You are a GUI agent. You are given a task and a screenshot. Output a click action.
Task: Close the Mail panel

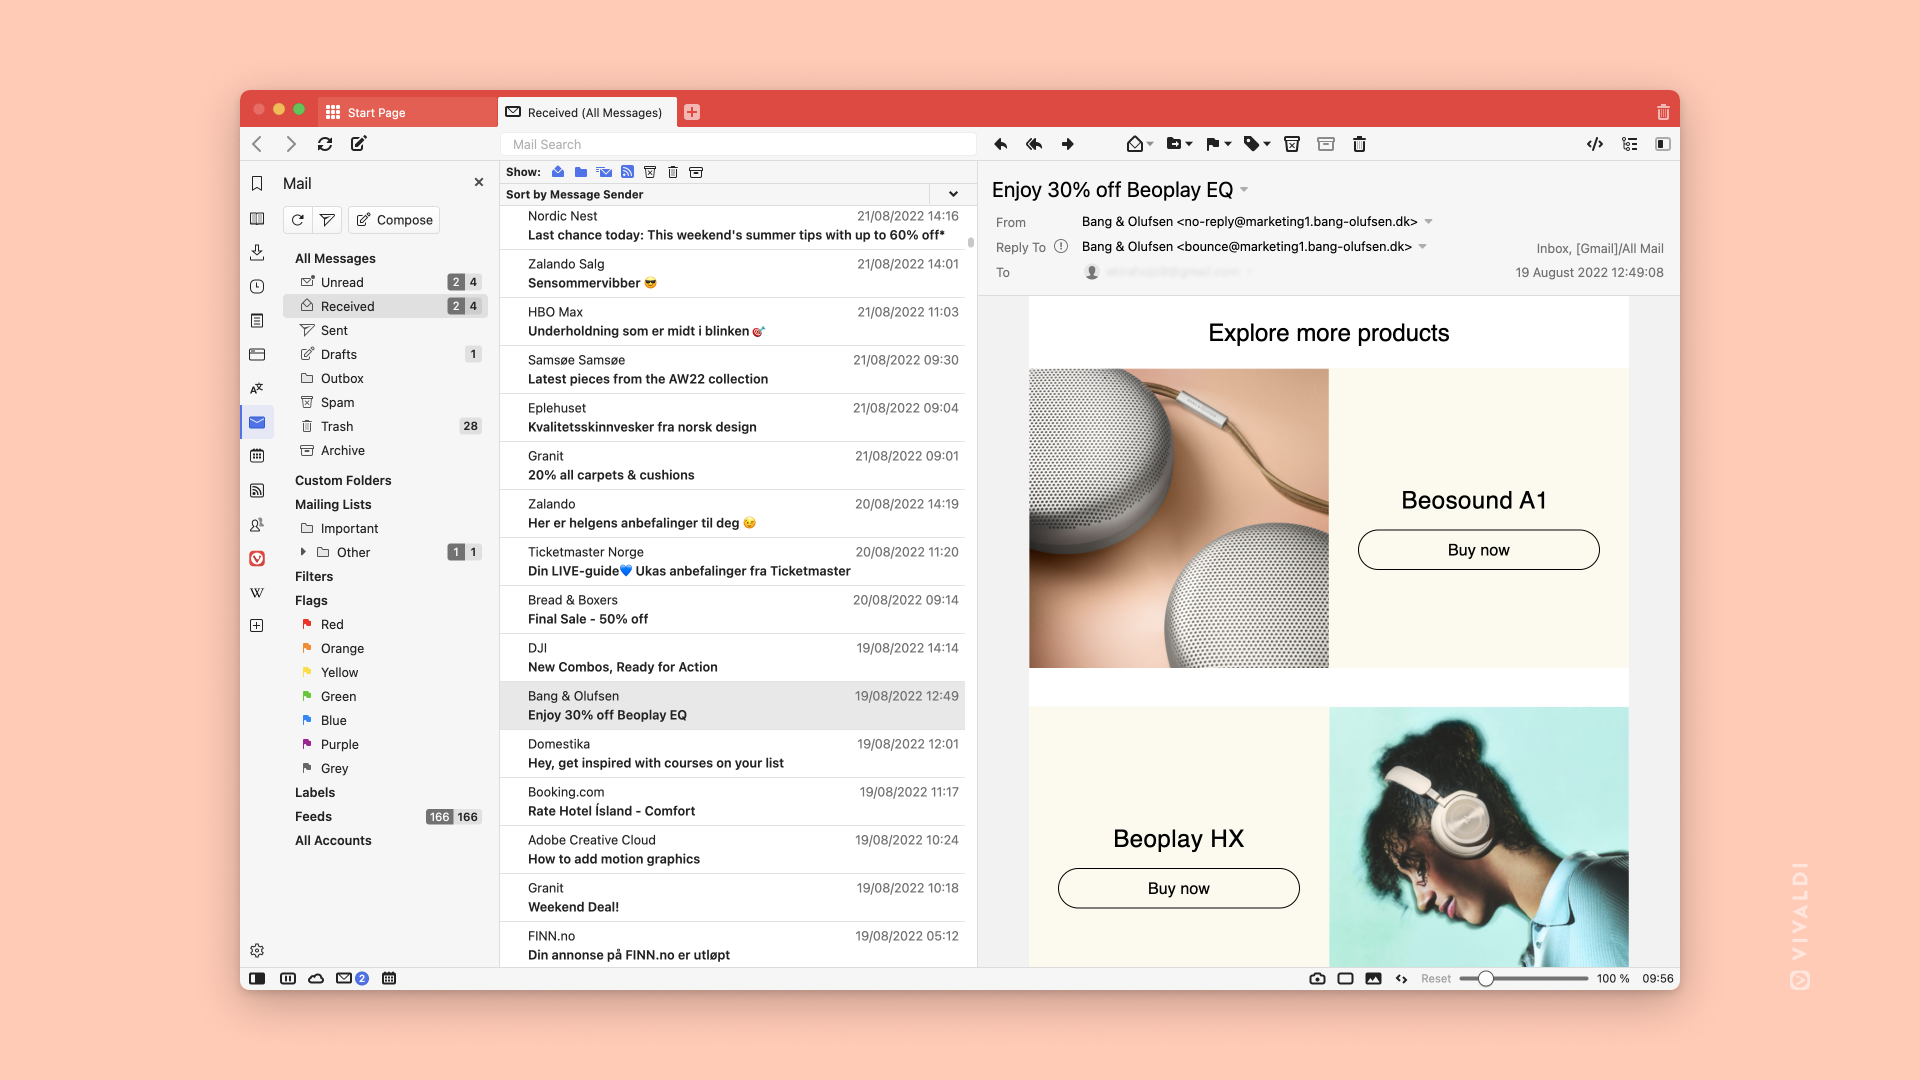click(479, 182)
